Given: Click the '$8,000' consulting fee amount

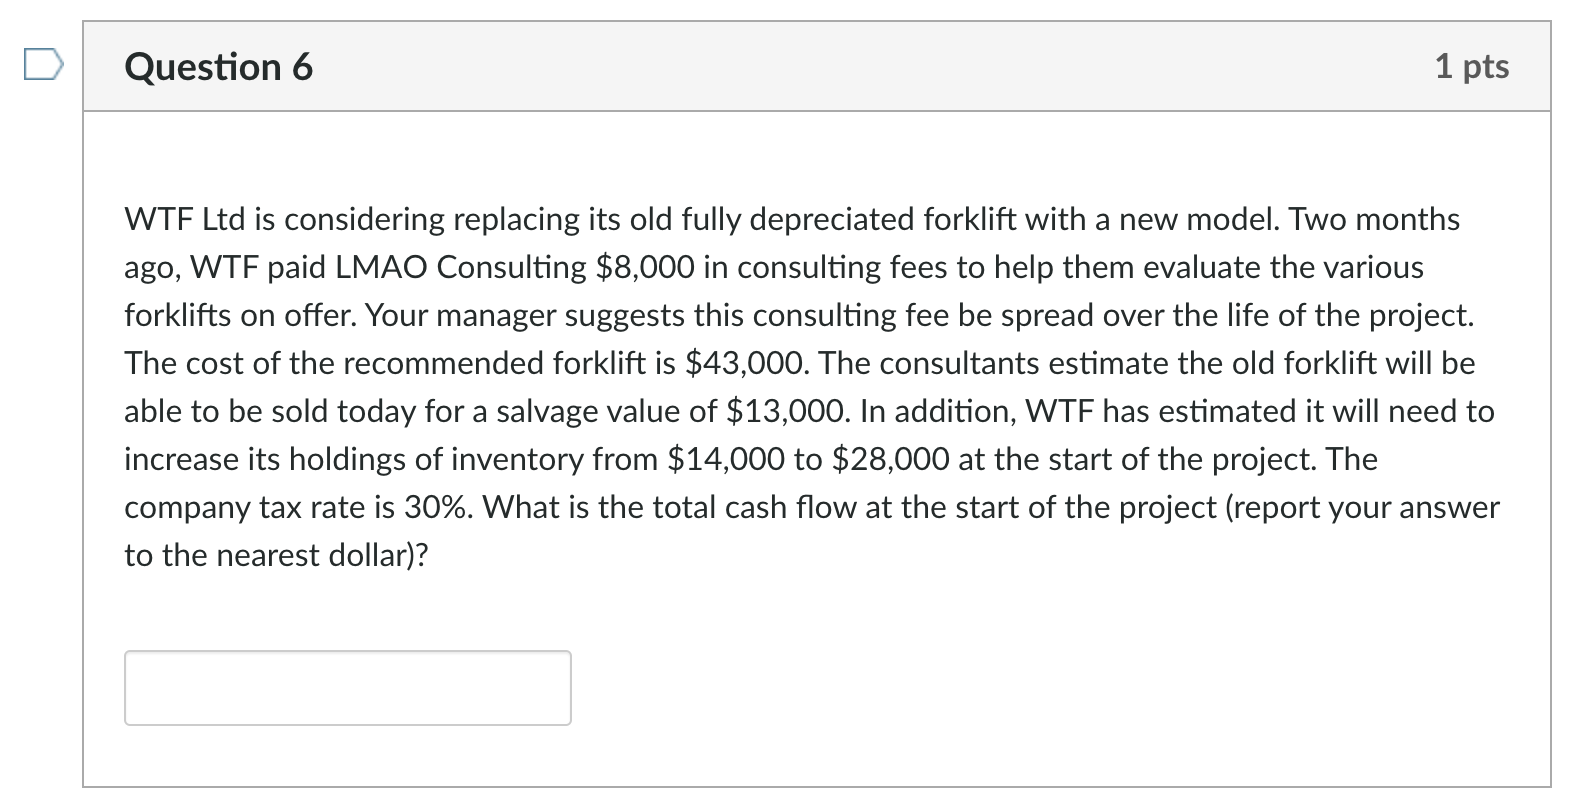Looking at the screenshot, I should coord(640,267).
